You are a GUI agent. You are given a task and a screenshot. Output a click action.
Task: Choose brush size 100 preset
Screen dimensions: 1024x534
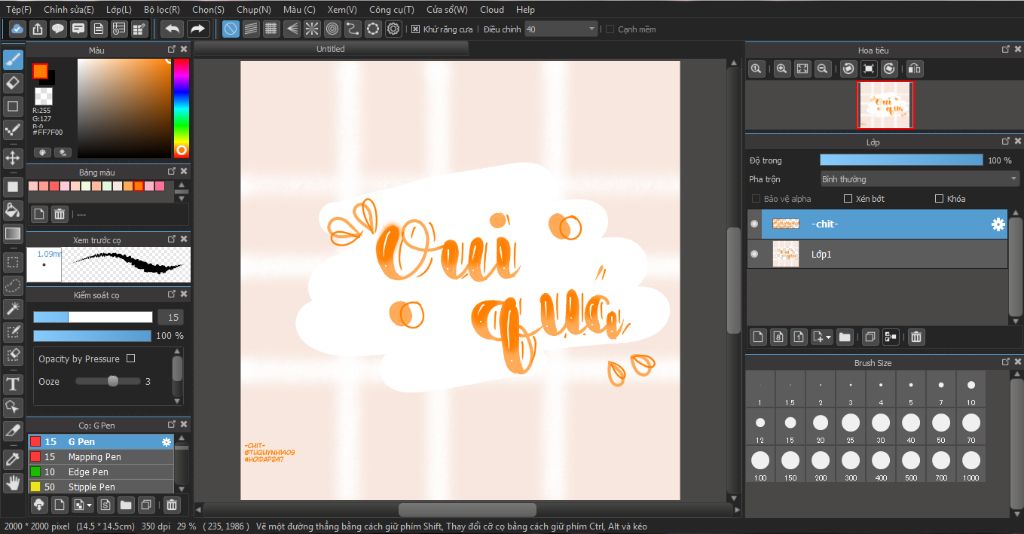(x=760, y=463)
